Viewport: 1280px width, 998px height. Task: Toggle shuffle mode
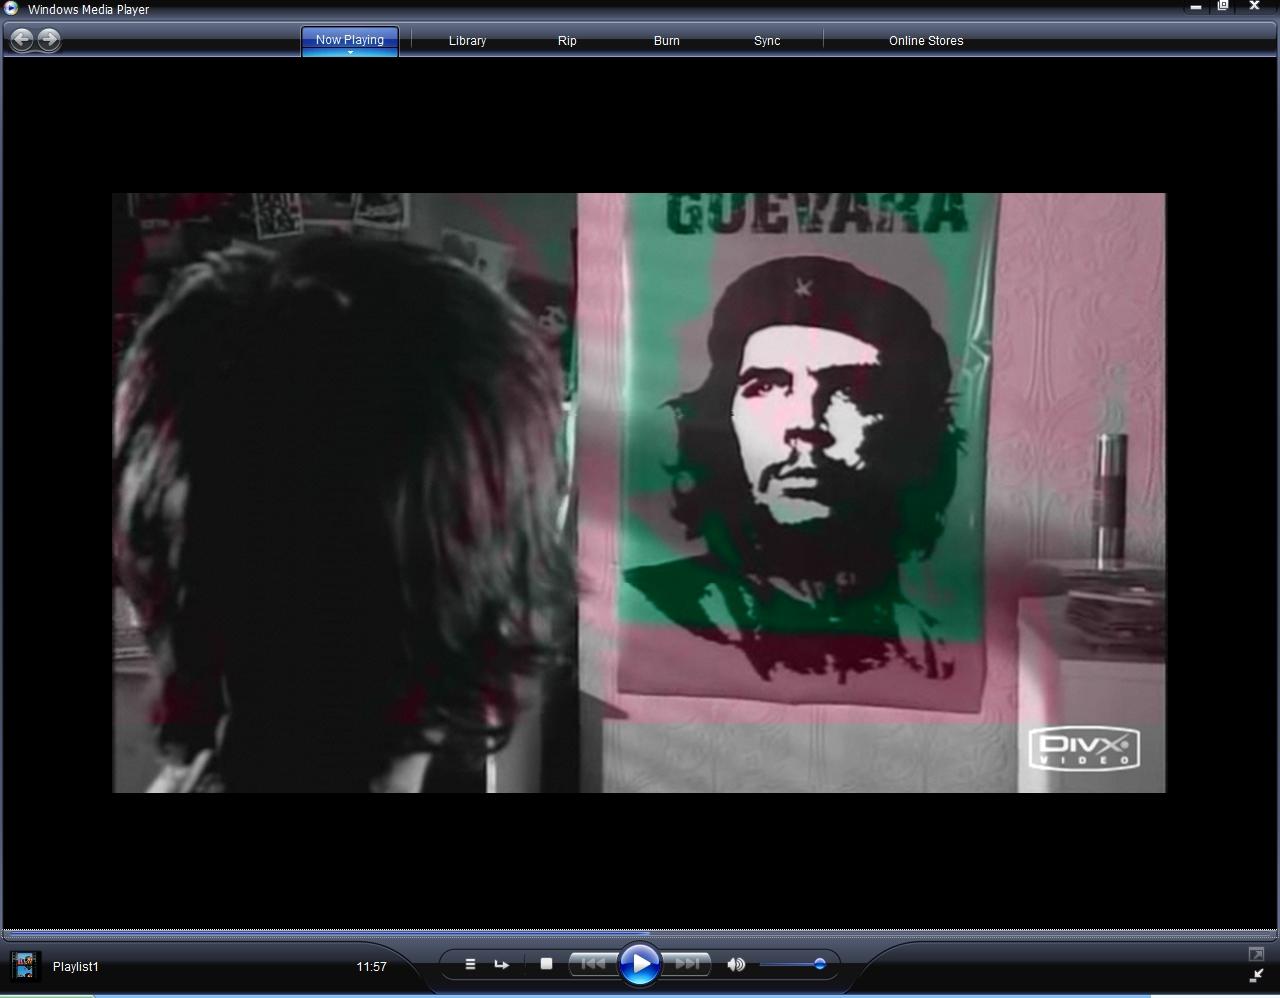pos(470,964)
